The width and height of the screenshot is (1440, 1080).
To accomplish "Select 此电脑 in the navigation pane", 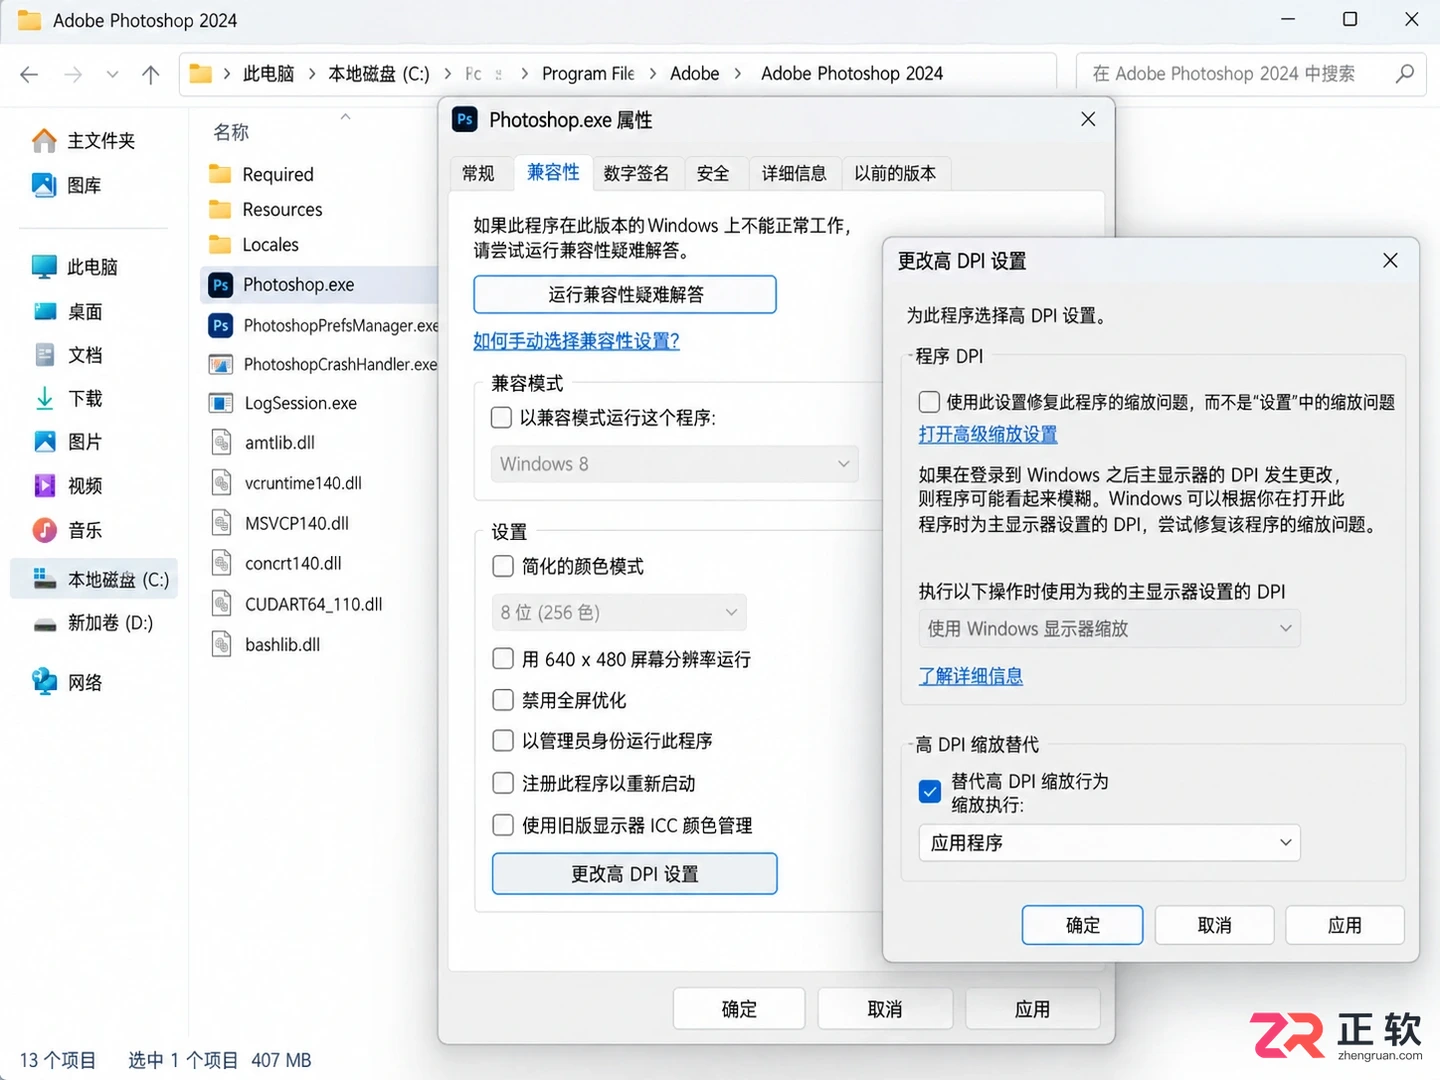I will 75,267.
